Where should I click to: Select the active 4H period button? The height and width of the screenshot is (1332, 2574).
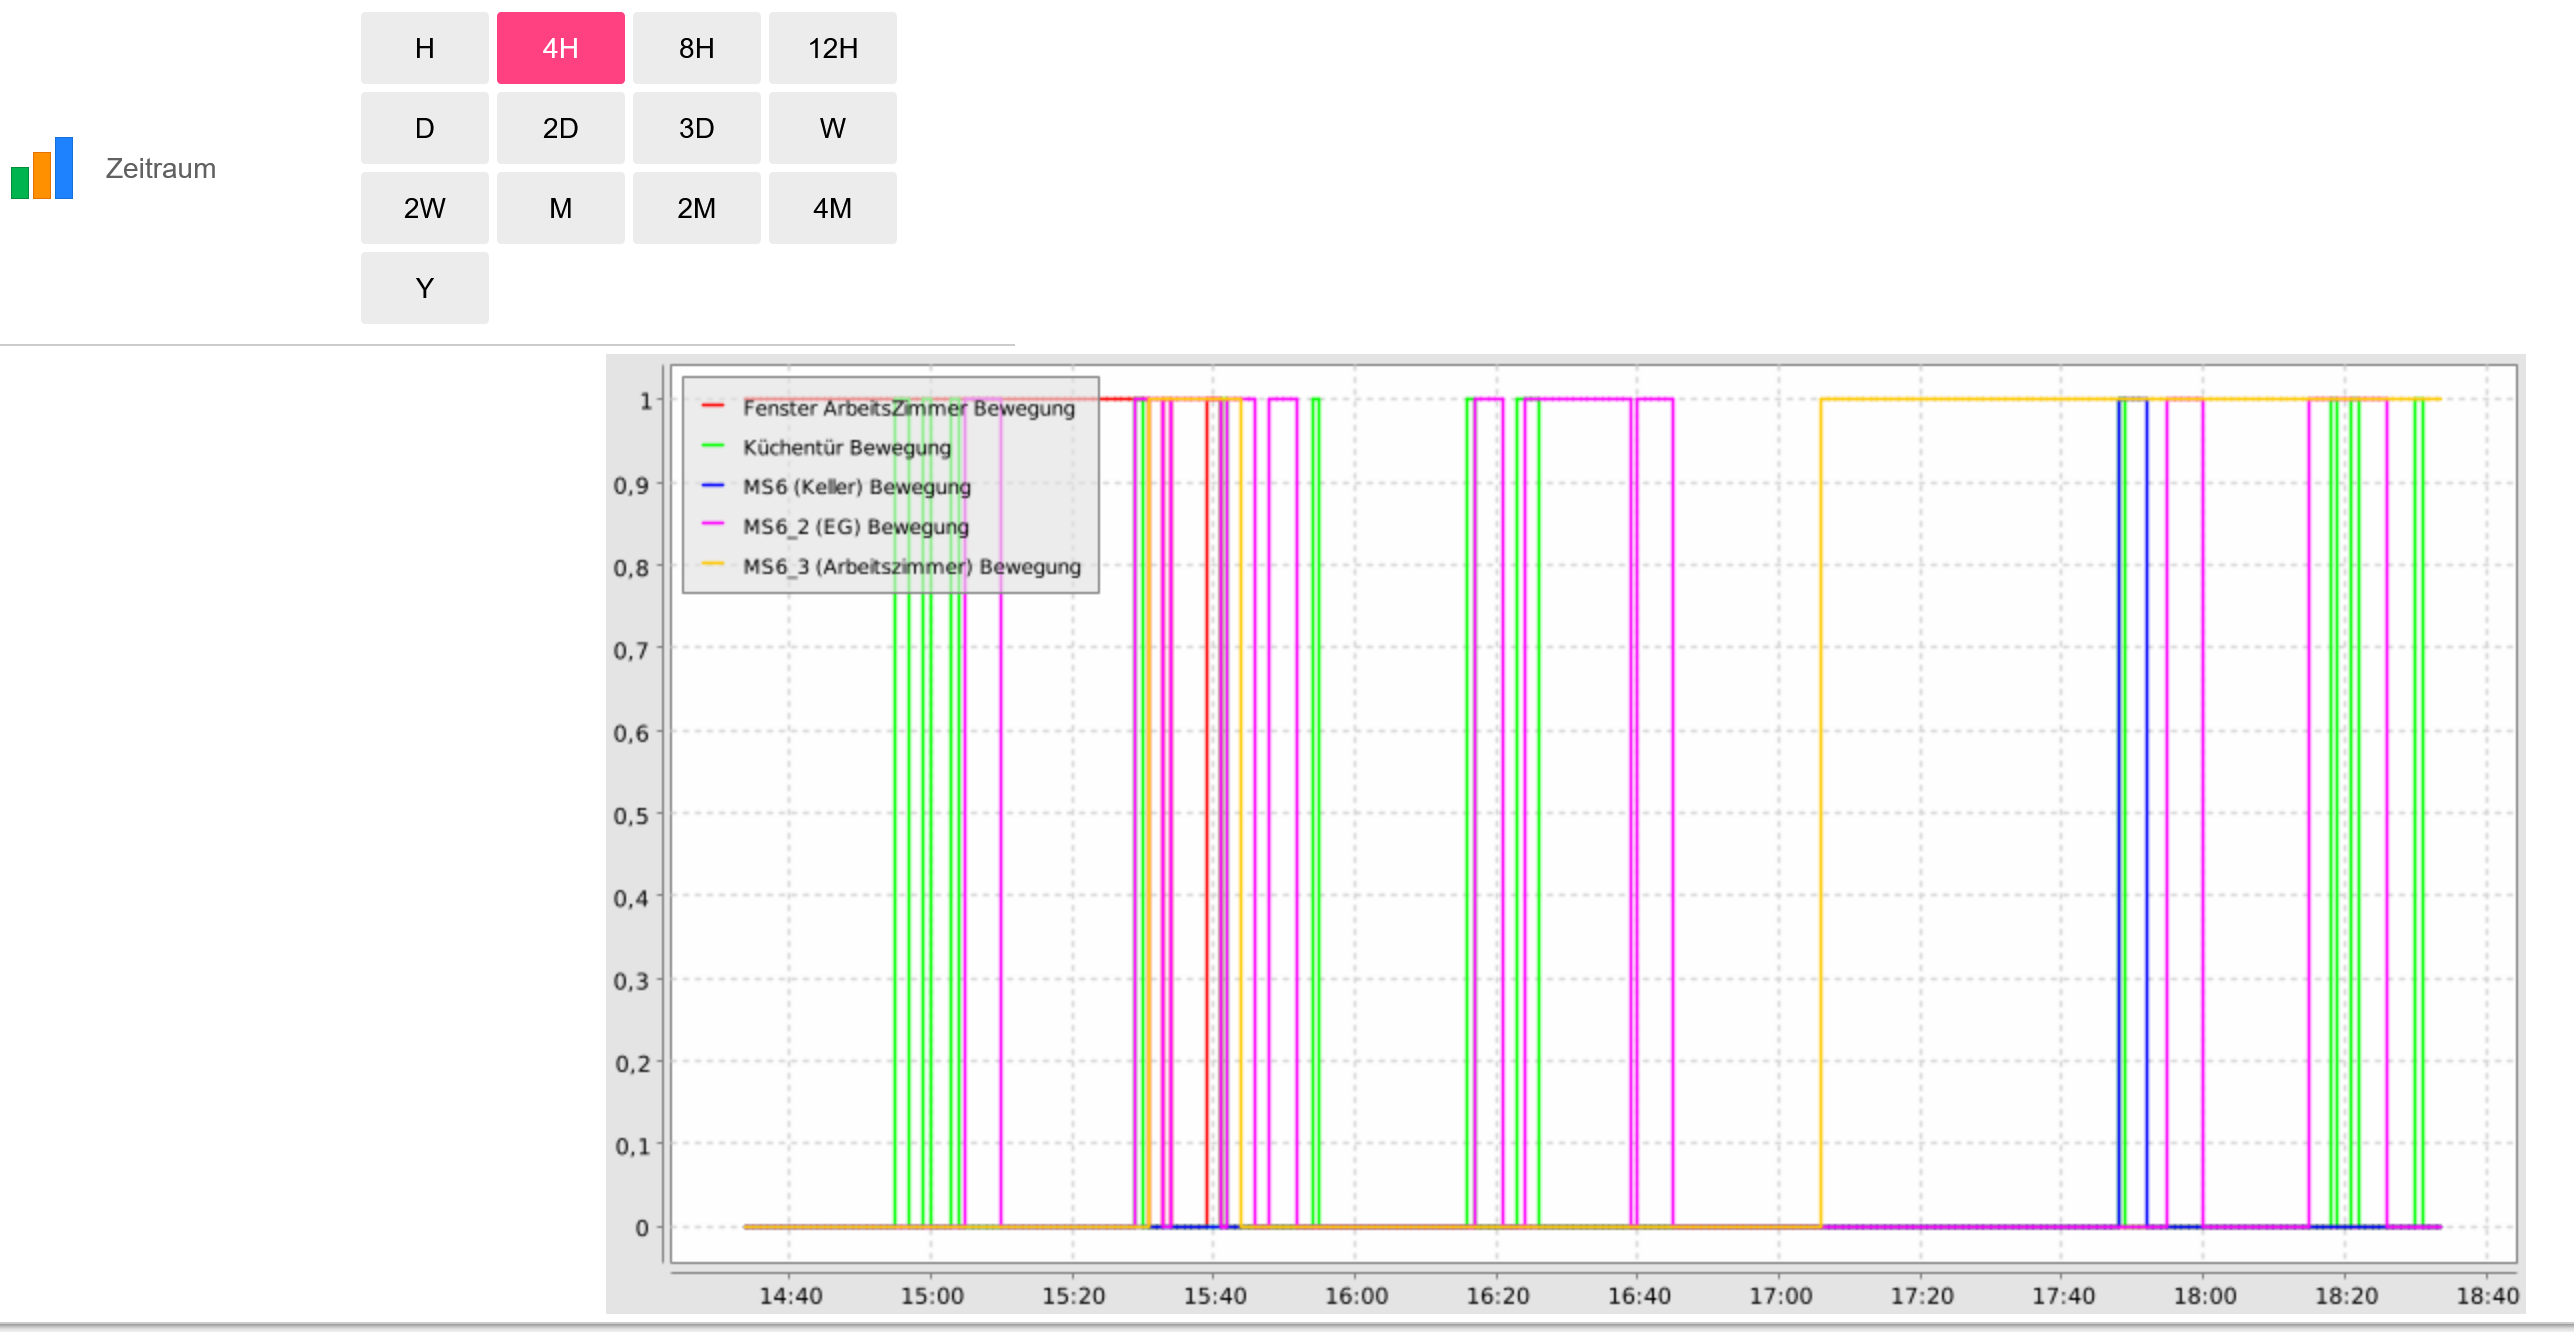point(561,48)
